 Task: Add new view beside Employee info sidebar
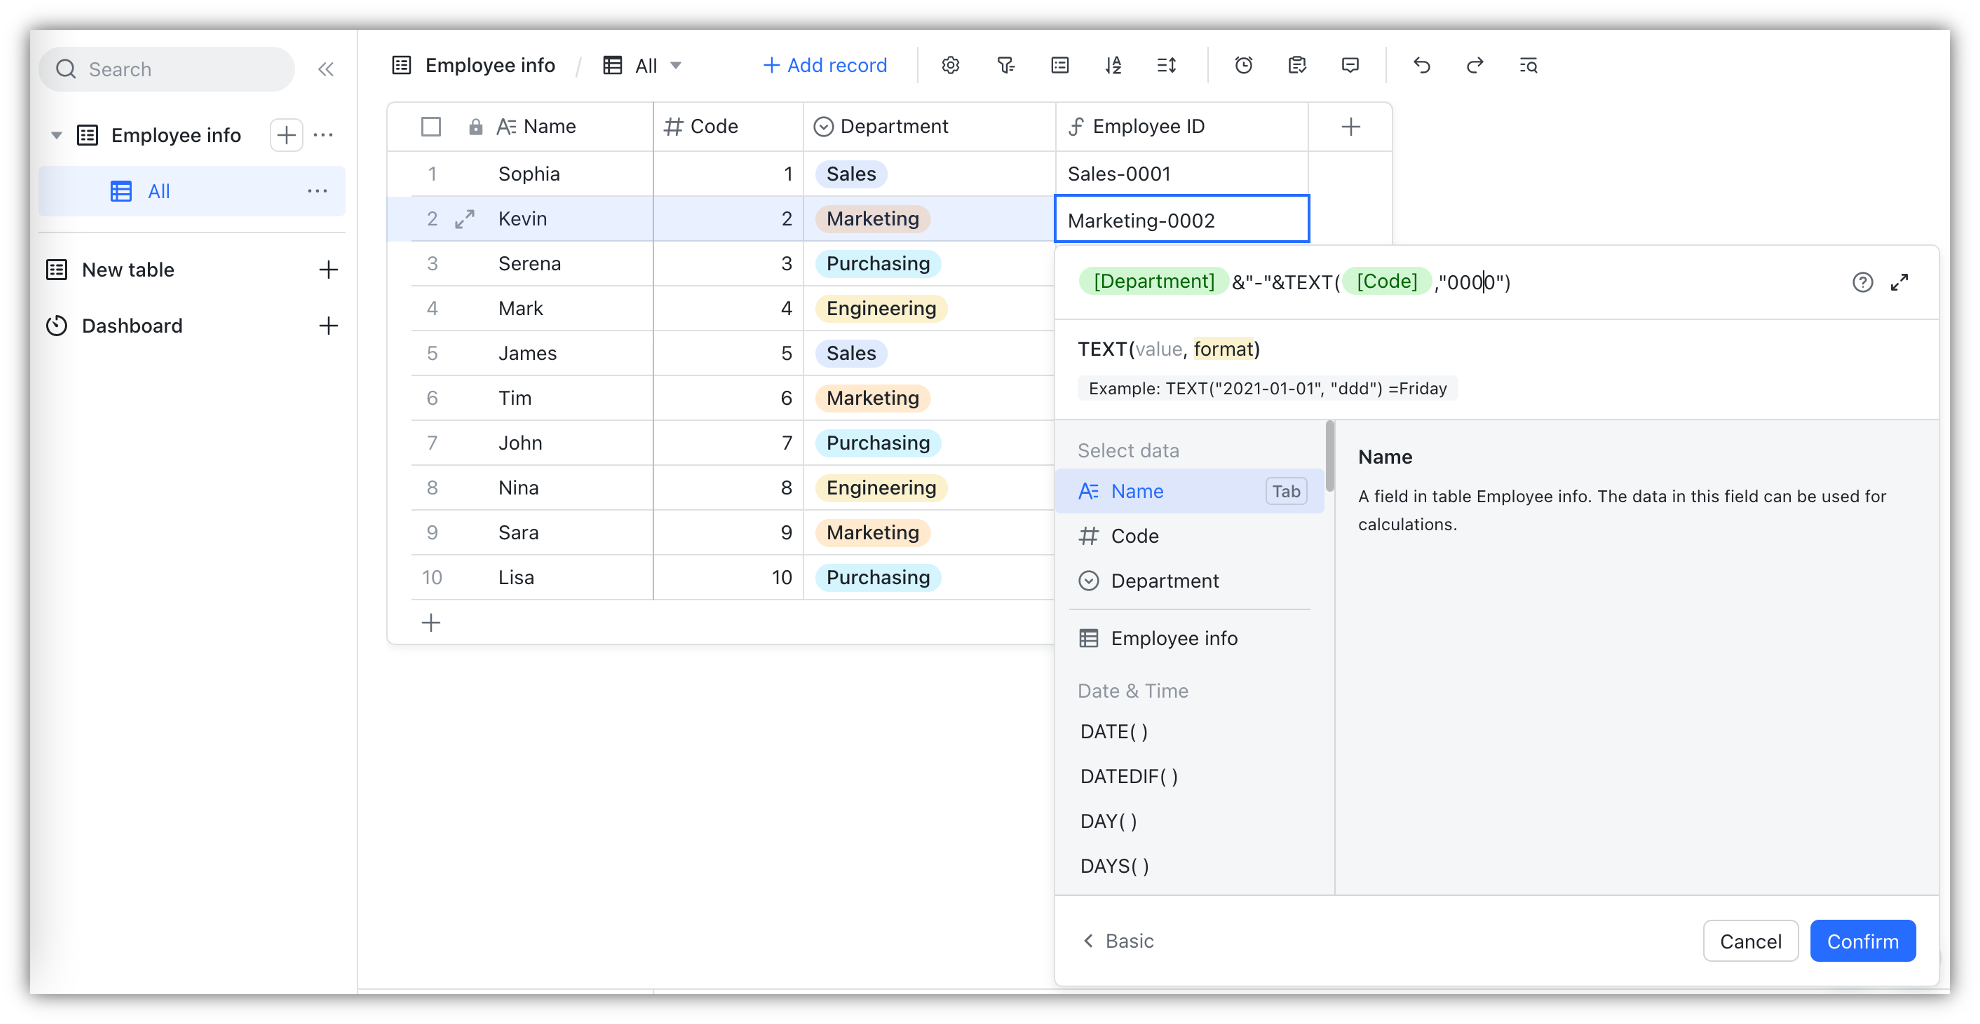[x=287, y=135]
